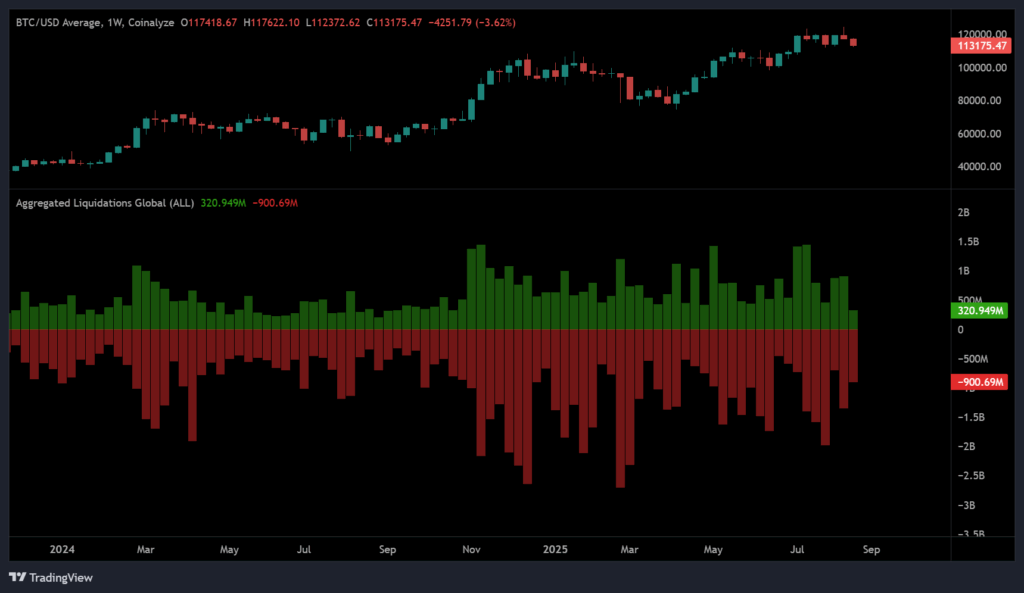1024x593 pixels.
Task: Click the Aggregated Liquidations Global (ALL) indicator title
Action: point(106,202)
